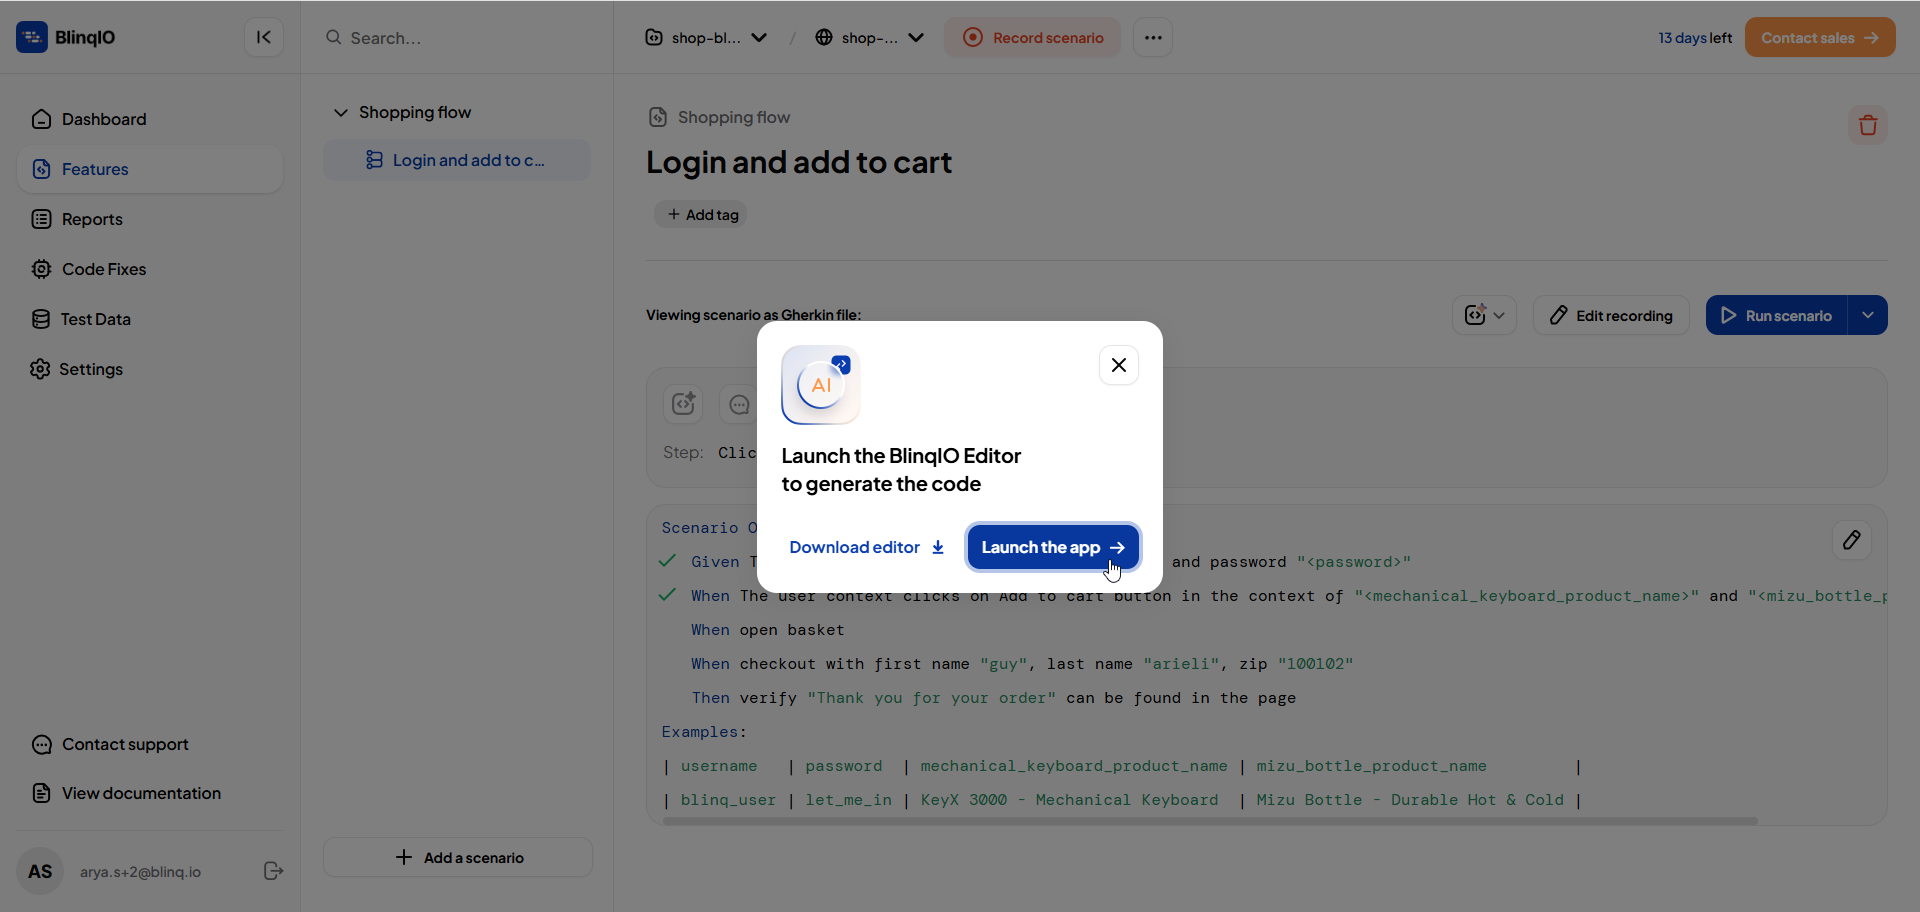The width and height of the screenshot is (1920, 912).
Task: Open the Dashboard page
Action: coord(150,119)
